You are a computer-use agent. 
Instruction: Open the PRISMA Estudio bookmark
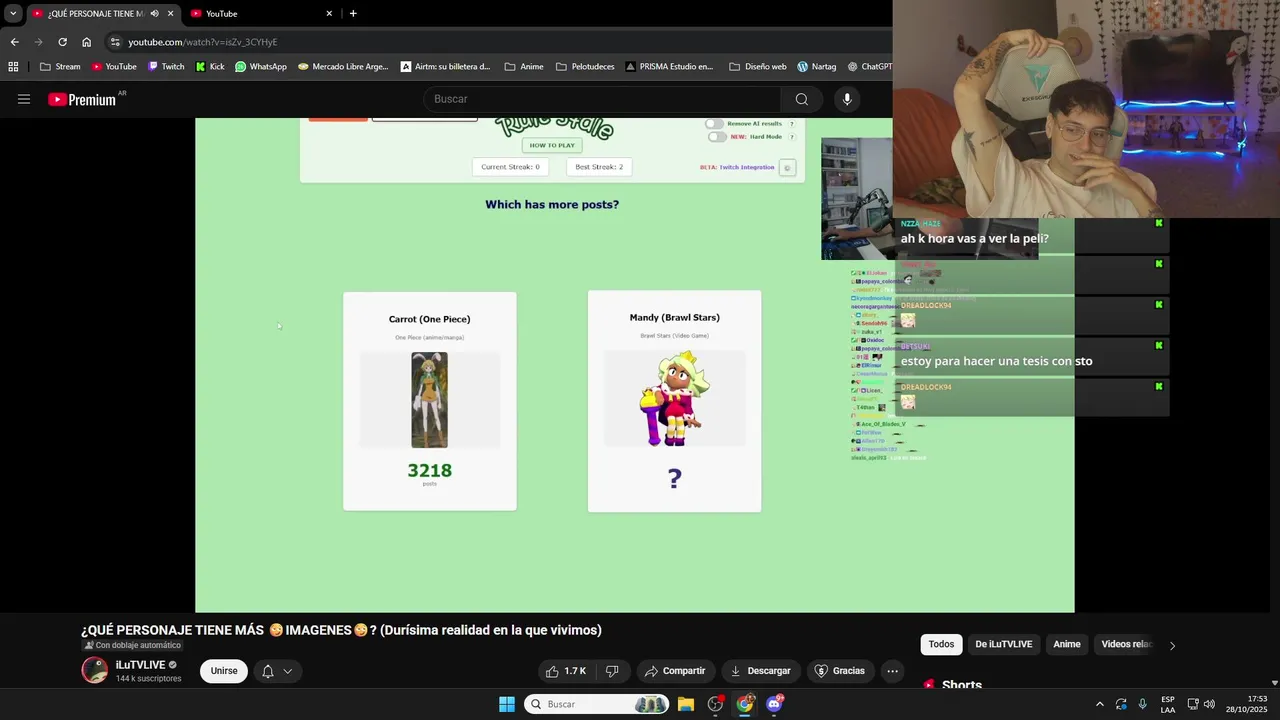click(x=669, y=67)
